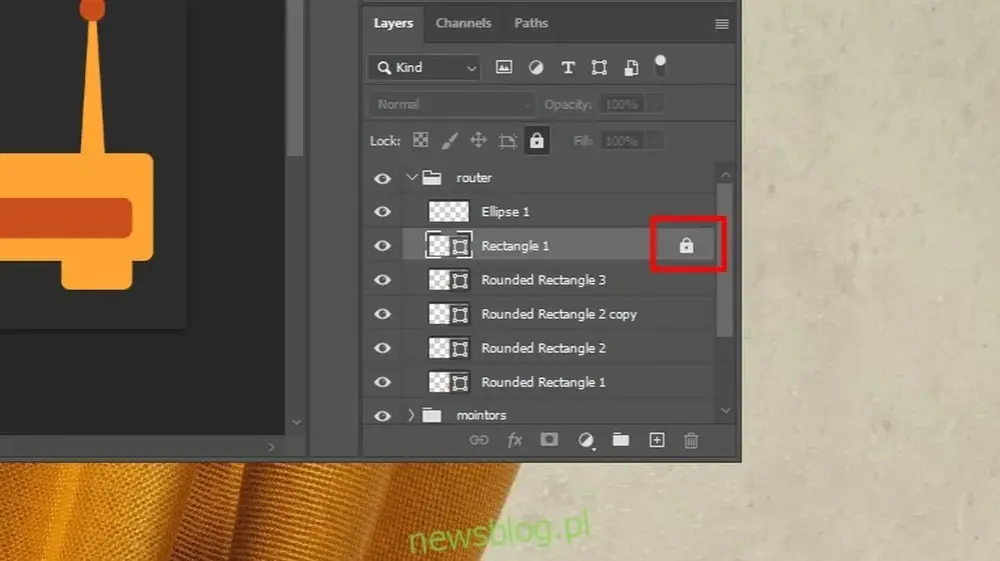Open the Normal blend mode dropdown
This screenshot has width=1000, height=561.
tap(450, 105)
